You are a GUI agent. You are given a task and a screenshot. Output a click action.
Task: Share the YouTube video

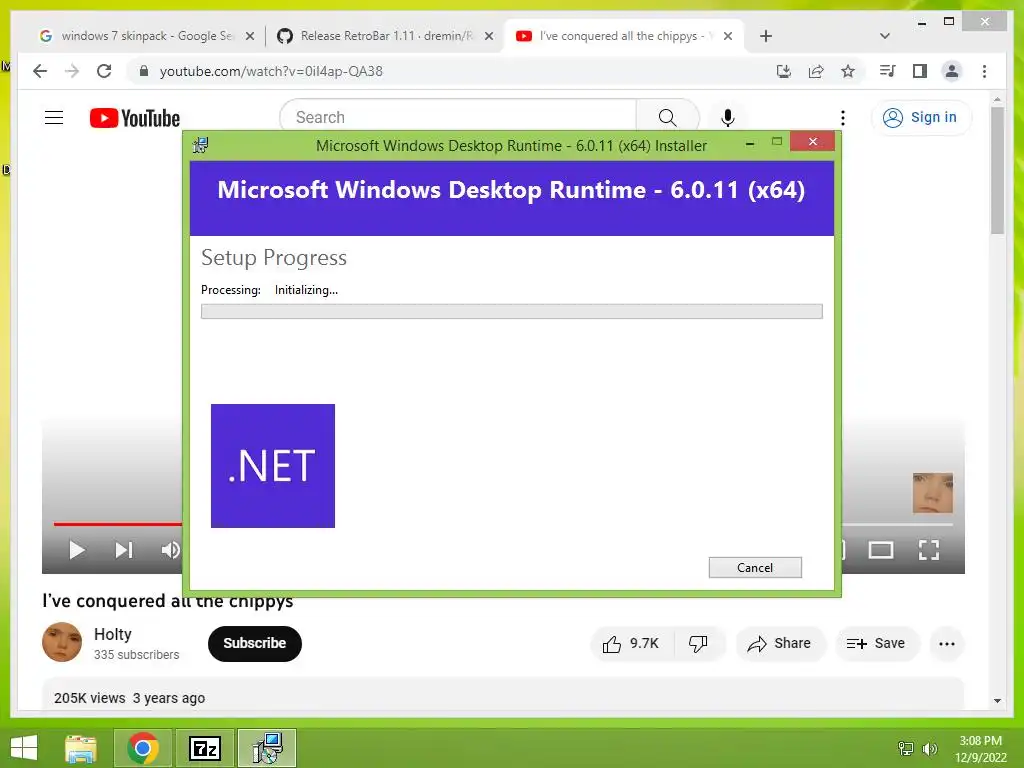(x=780, y=644)
